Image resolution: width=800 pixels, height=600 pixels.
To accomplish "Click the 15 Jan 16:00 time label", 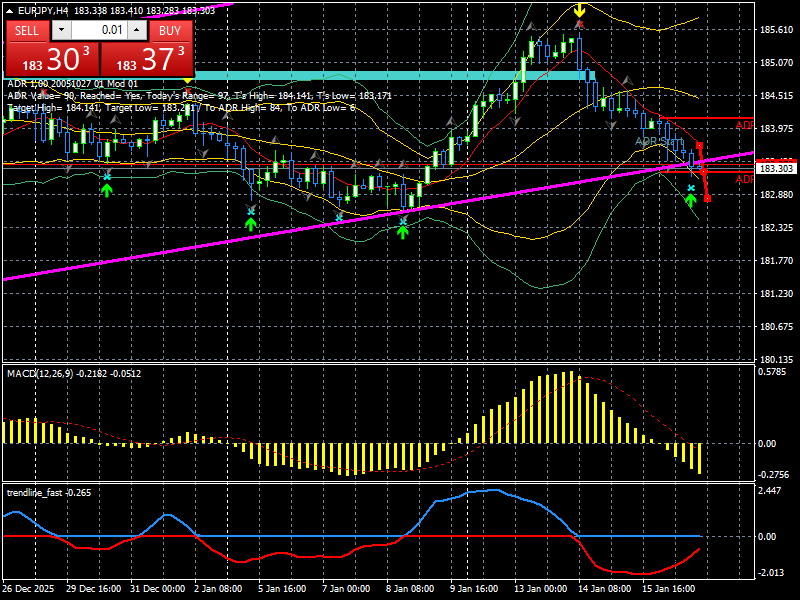I will pyautogui.click(x=668, y=589).
